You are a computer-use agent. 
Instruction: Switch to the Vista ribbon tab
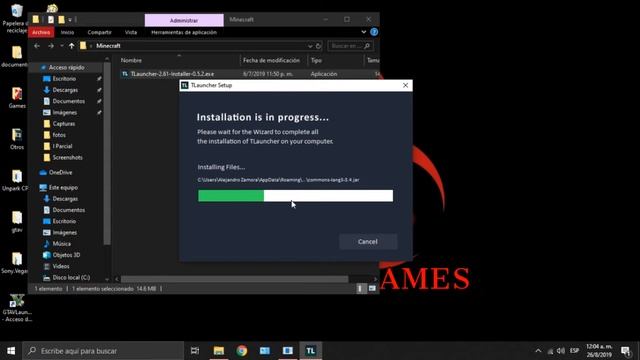[131, 32]
